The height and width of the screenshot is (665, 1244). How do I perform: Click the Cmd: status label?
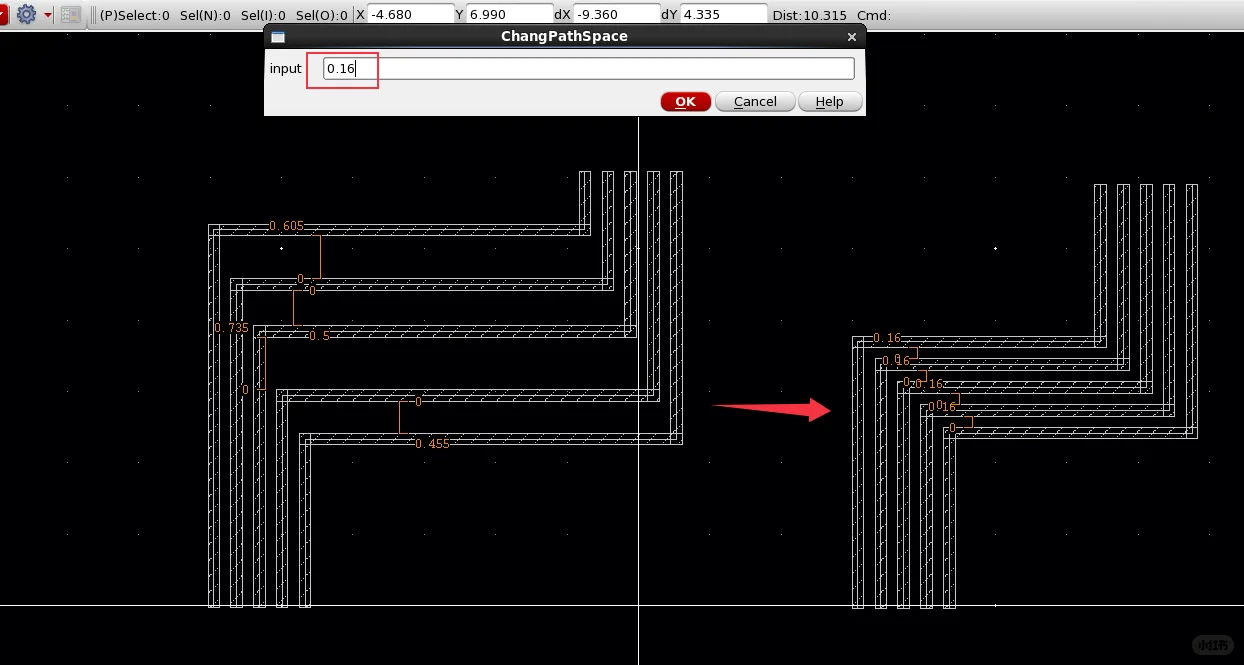coord(874,15)
